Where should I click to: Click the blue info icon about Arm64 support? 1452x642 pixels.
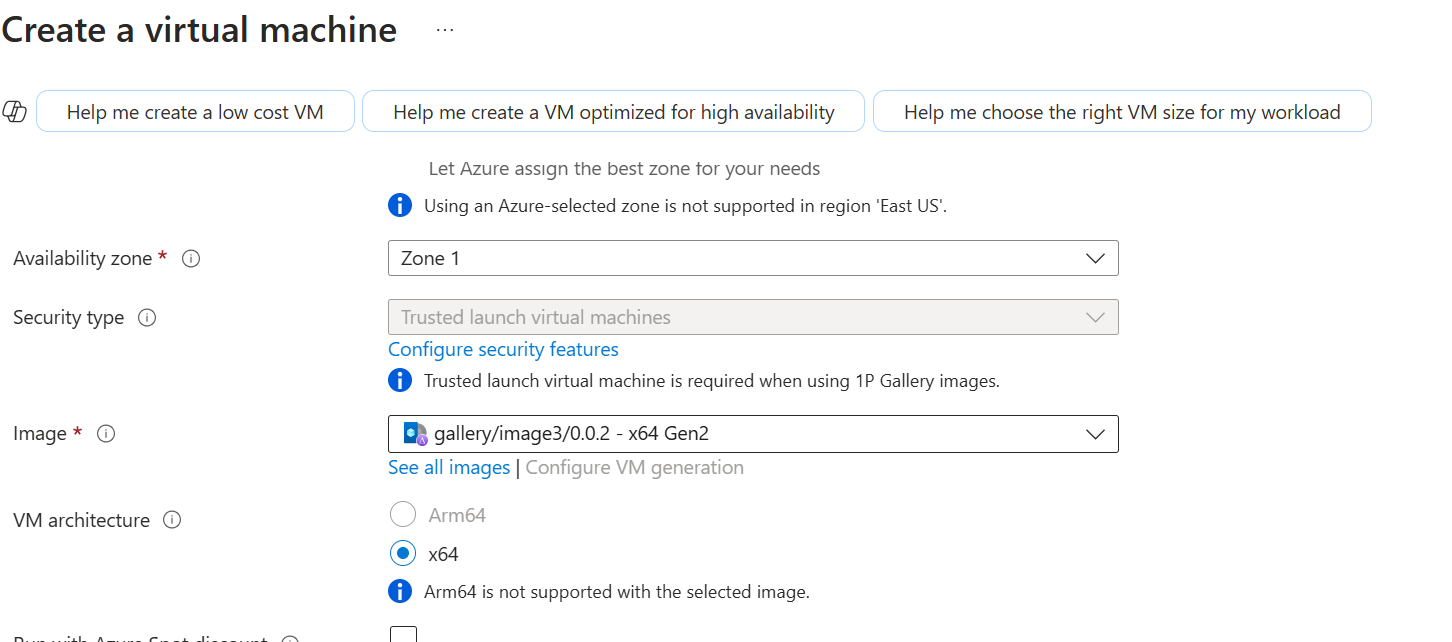pos(400,591)
